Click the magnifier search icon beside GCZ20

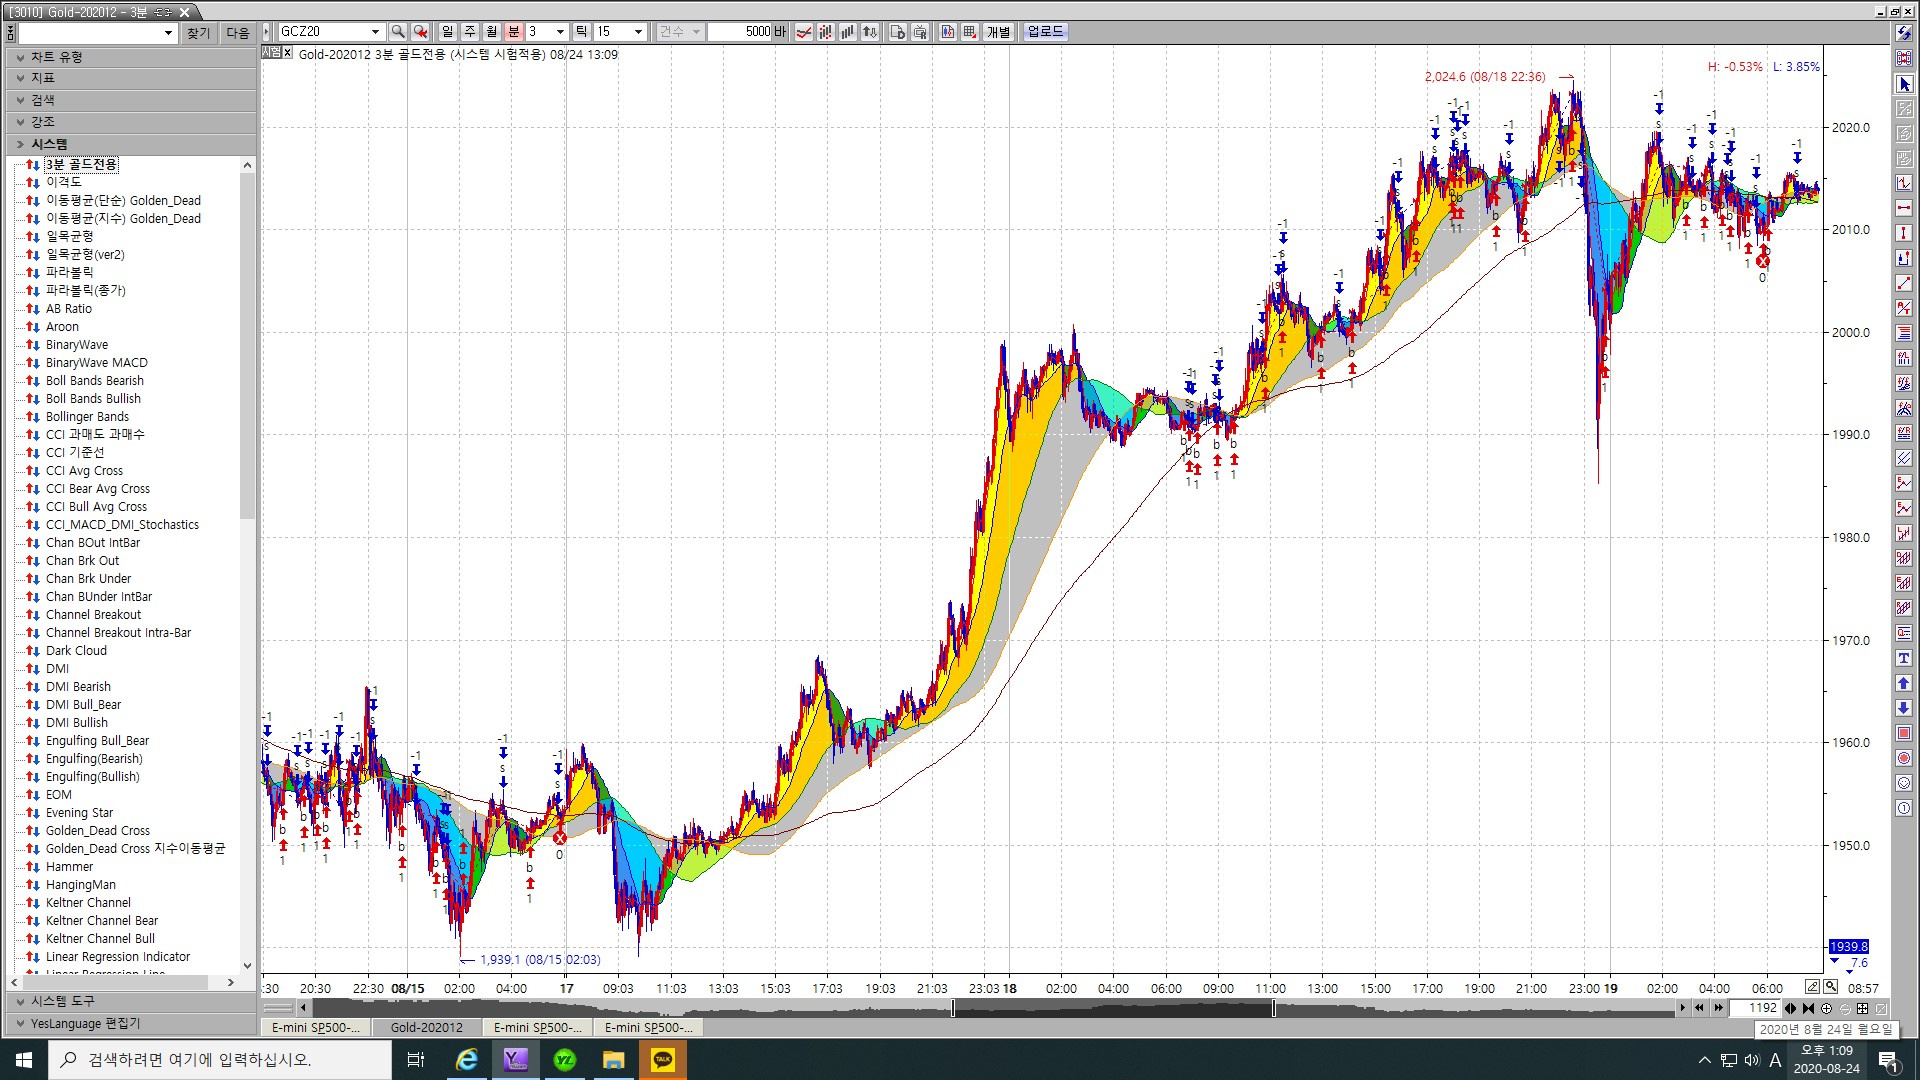398,32
